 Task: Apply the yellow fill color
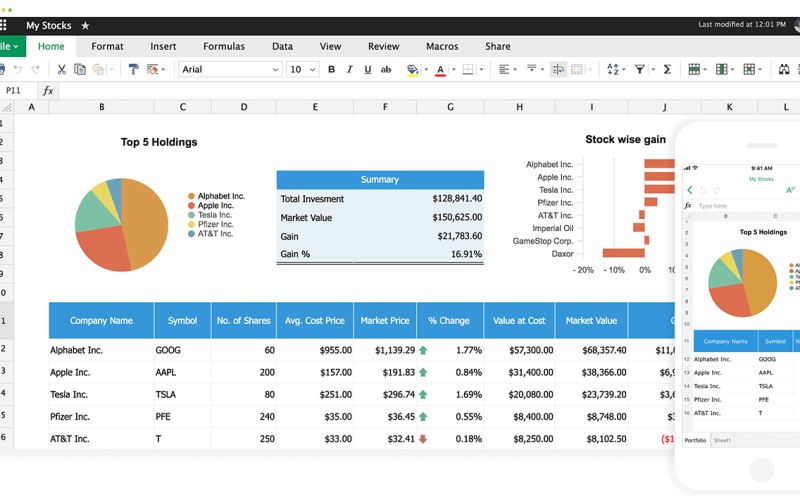(413, 70)
